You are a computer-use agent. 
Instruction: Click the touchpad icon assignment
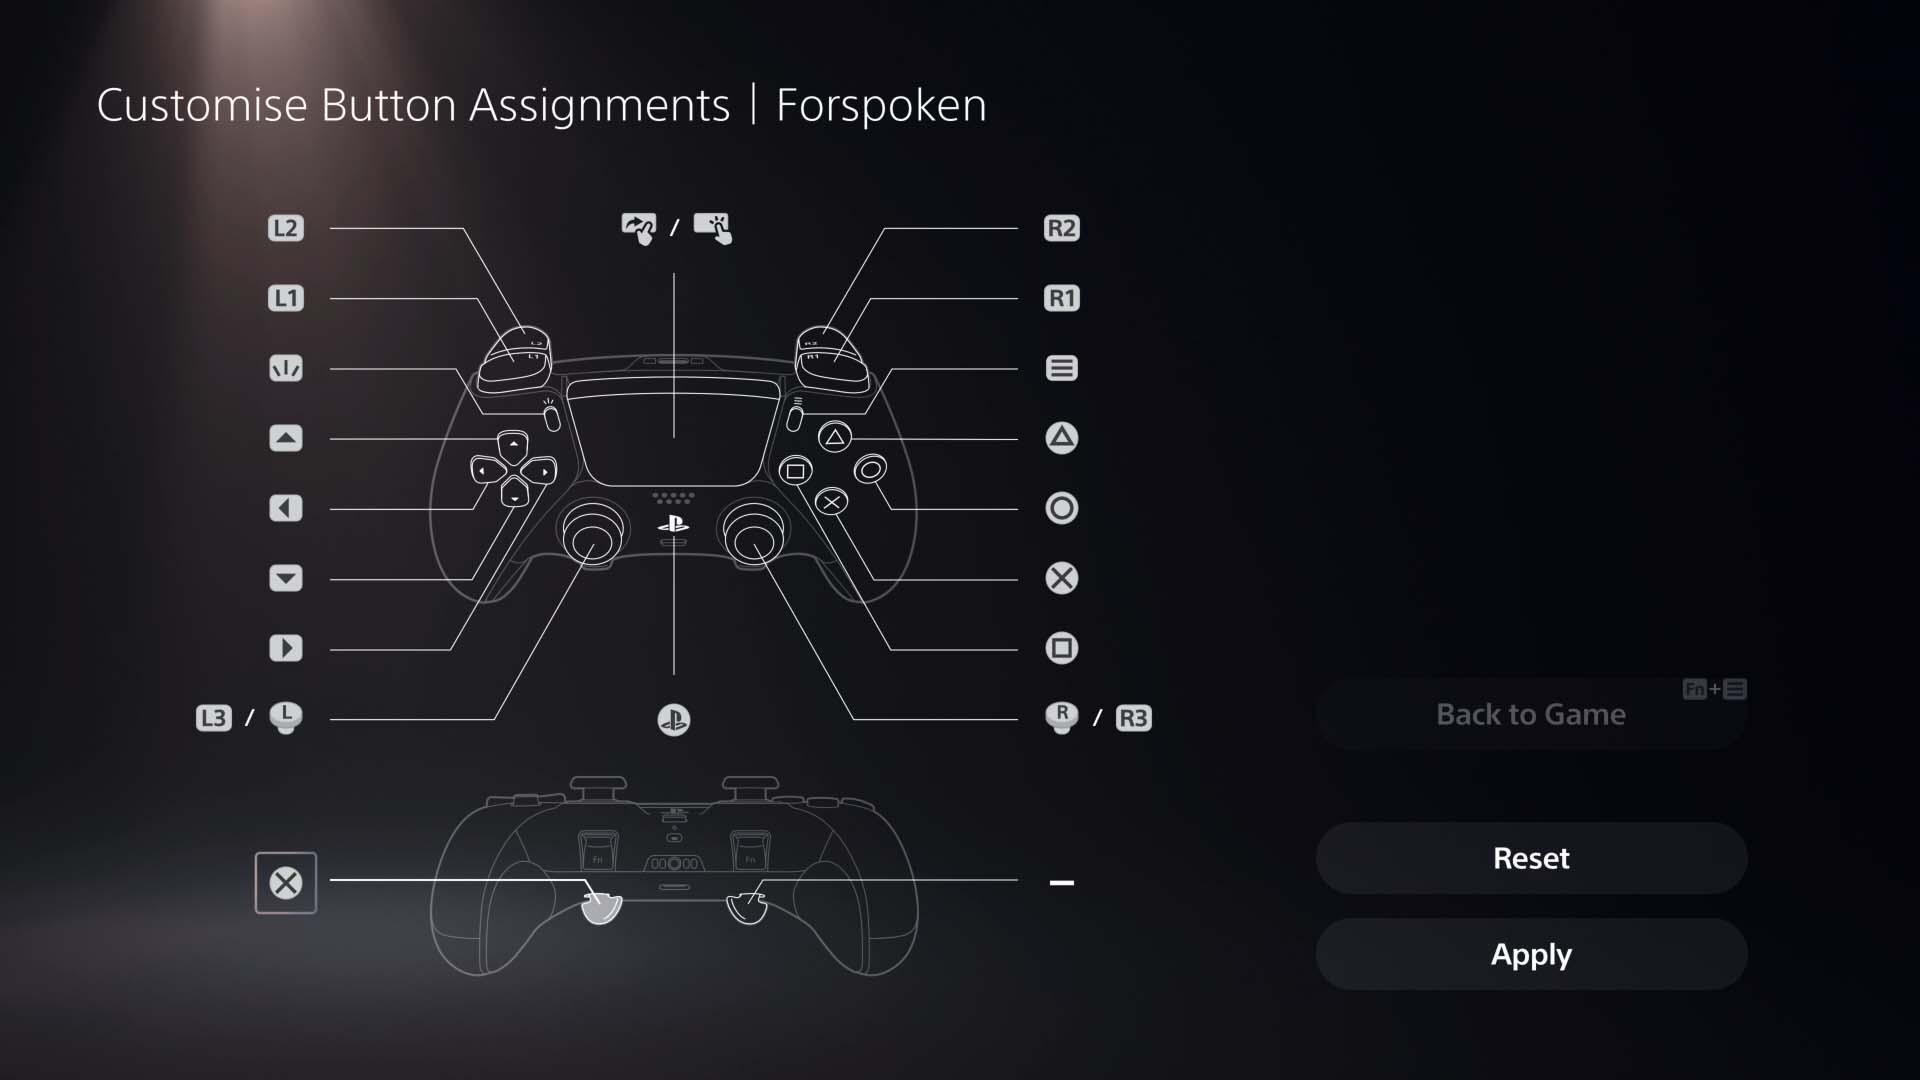tap(673, 227)
